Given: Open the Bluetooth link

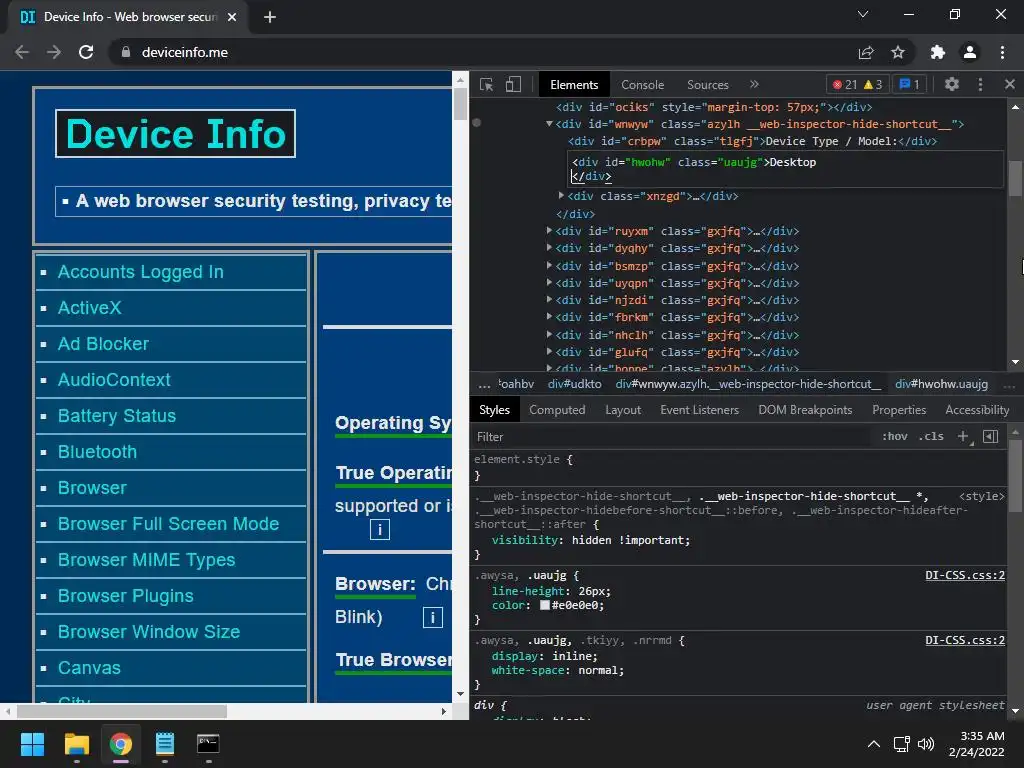Looking at the screenshot, I should click(97, 452).
